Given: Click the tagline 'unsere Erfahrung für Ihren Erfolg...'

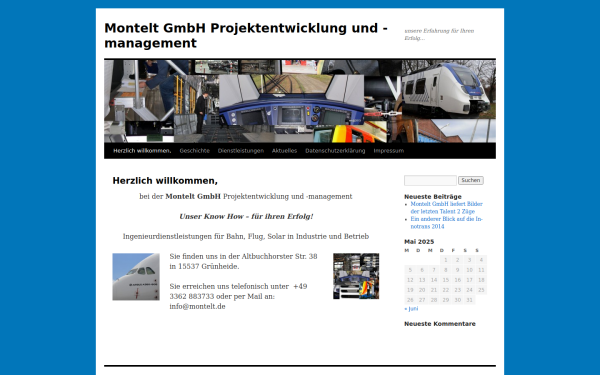Looking at the screenshot, I should 439,34.
